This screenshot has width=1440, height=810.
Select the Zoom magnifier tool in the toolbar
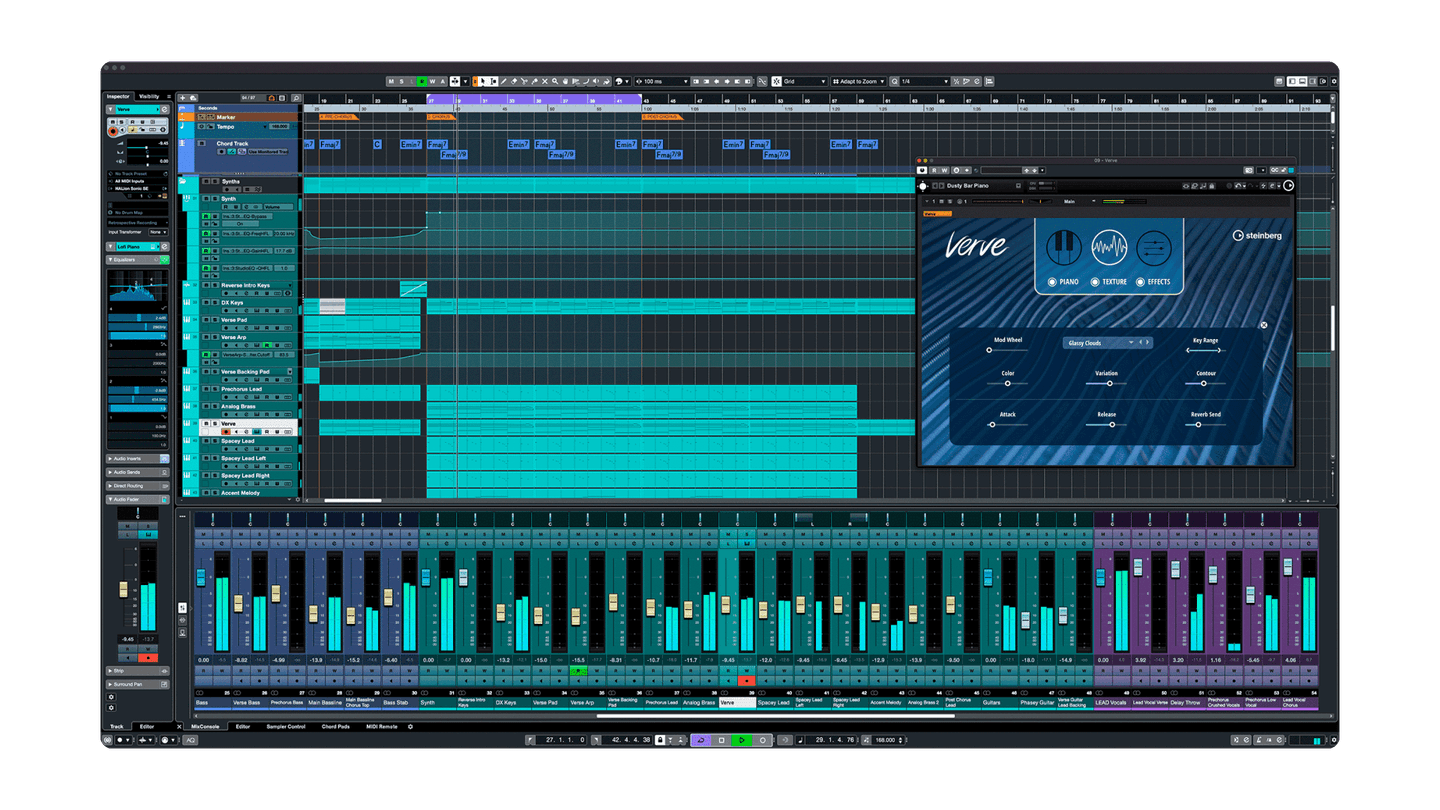[555, 81]
